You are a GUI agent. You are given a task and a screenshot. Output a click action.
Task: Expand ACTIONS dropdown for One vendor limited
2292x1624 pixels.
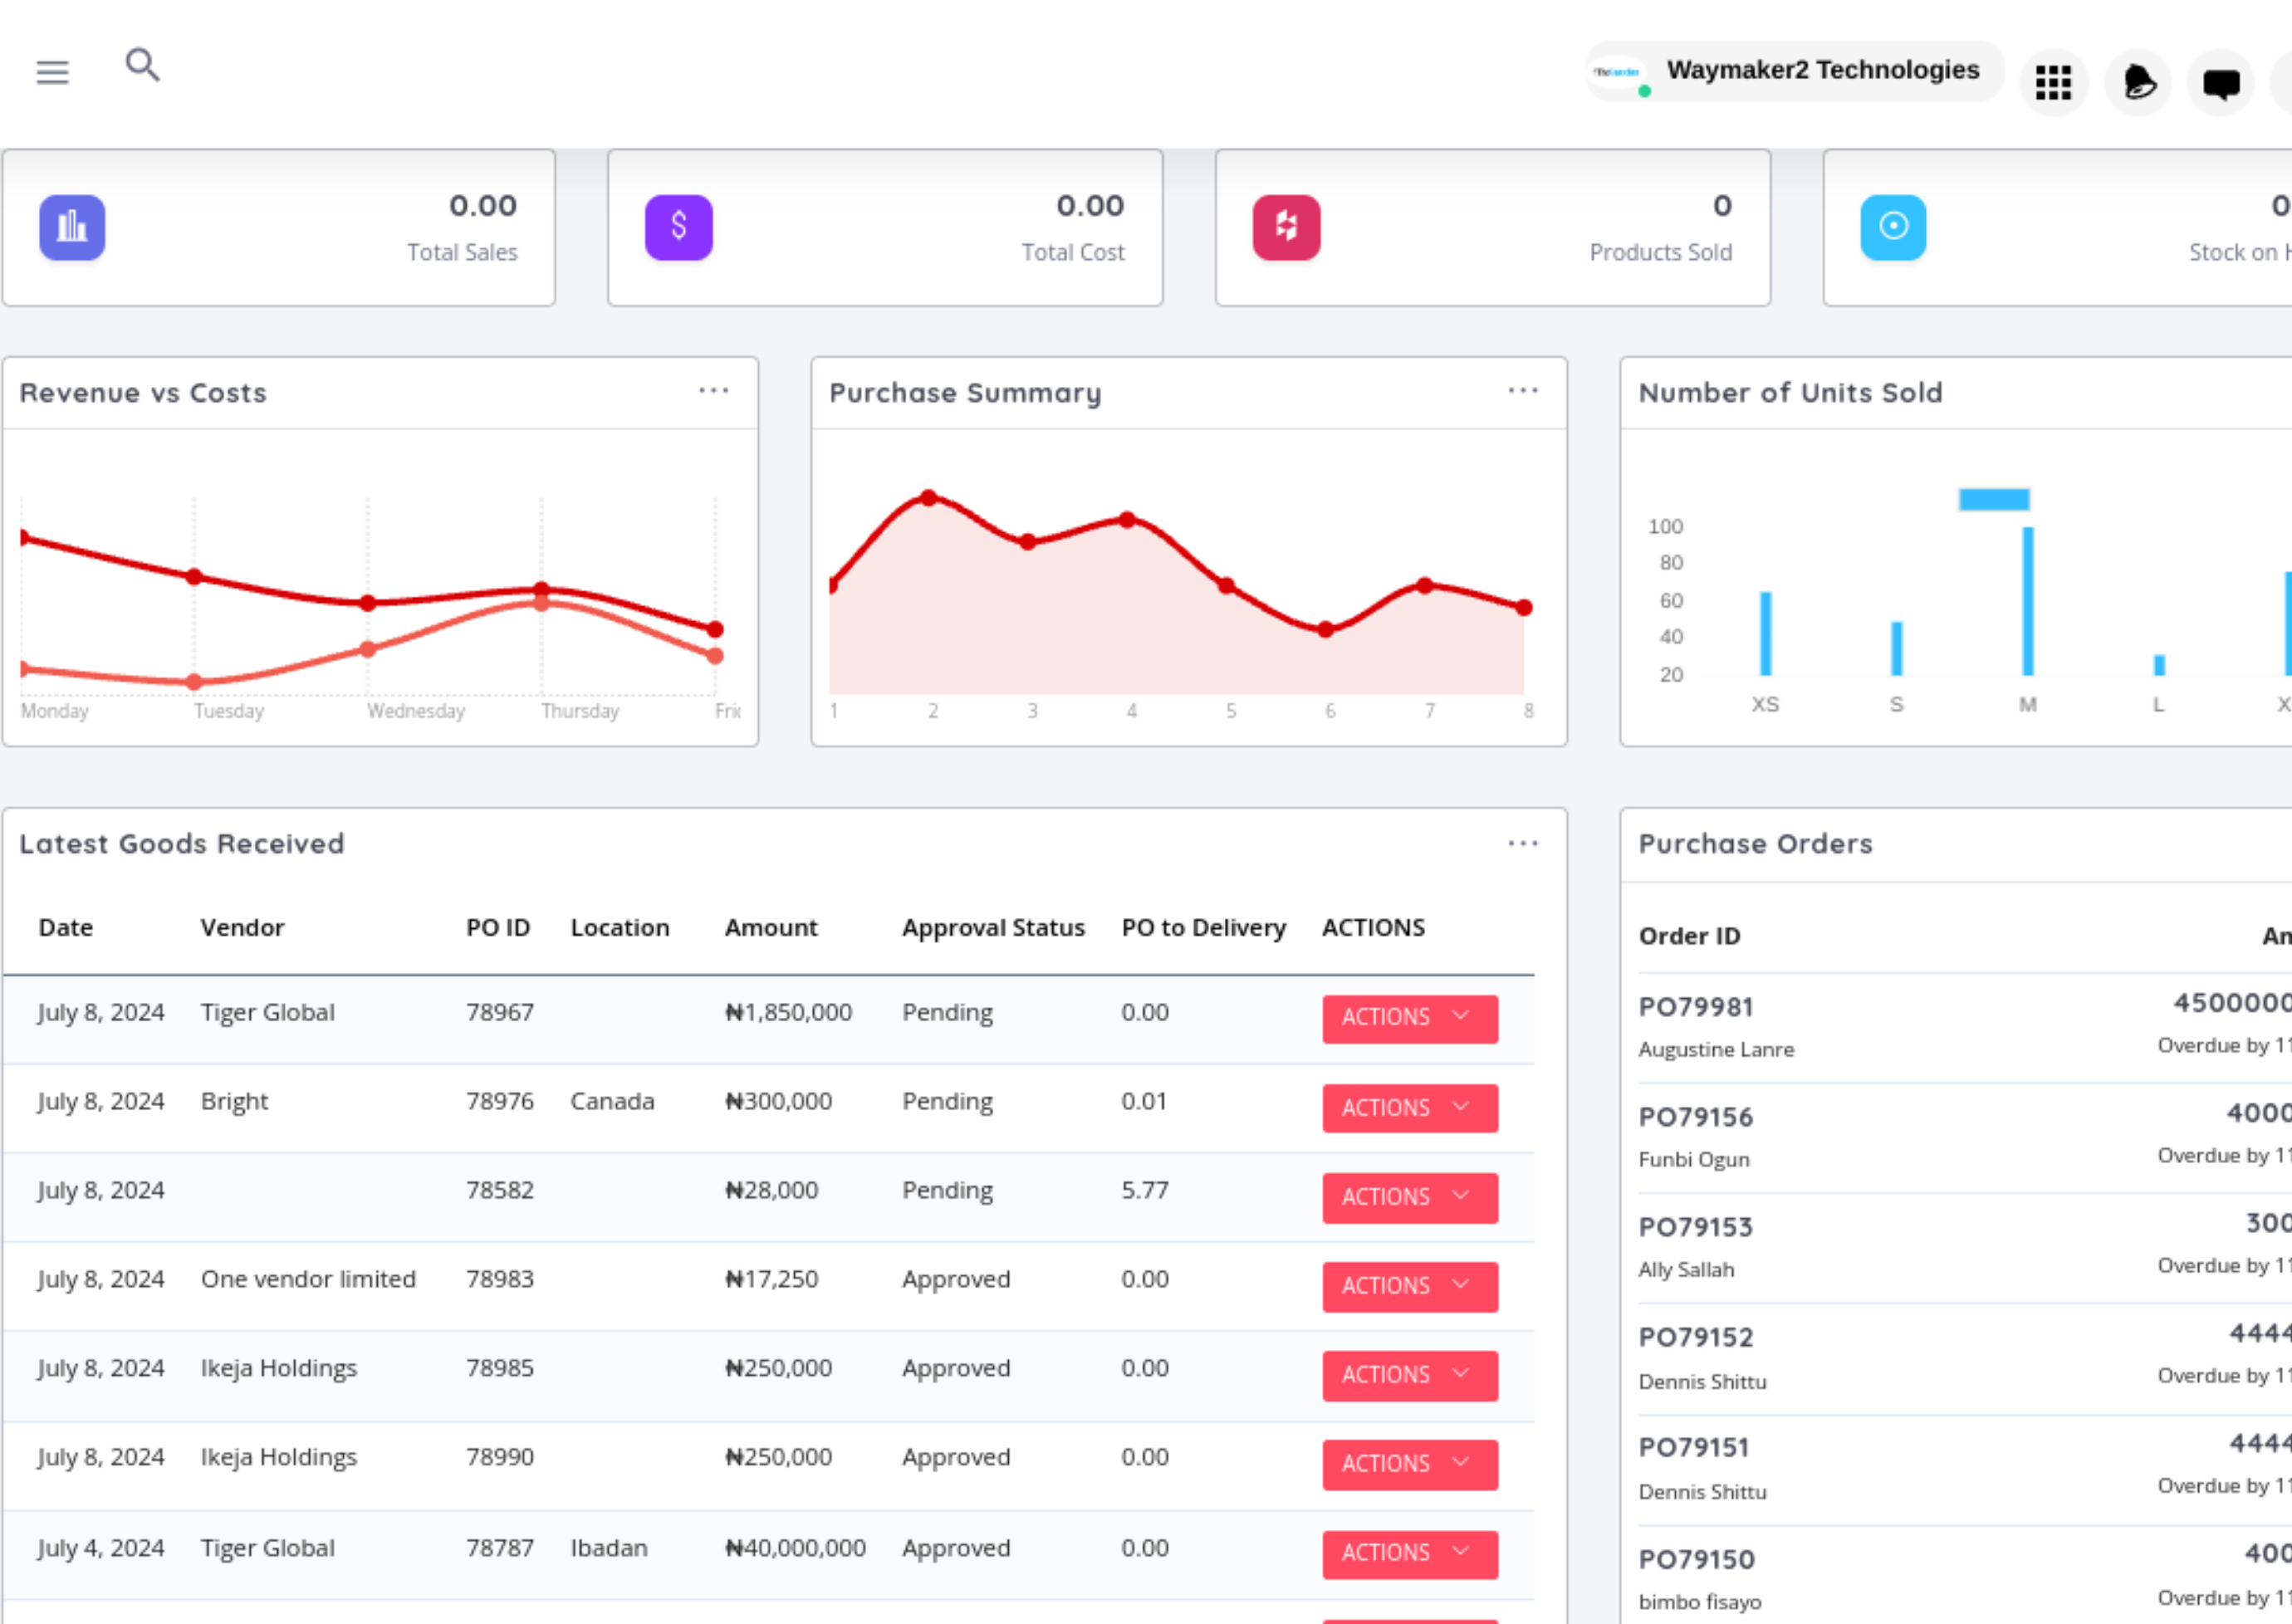pyautogui.click(x=1409, y=1286)
